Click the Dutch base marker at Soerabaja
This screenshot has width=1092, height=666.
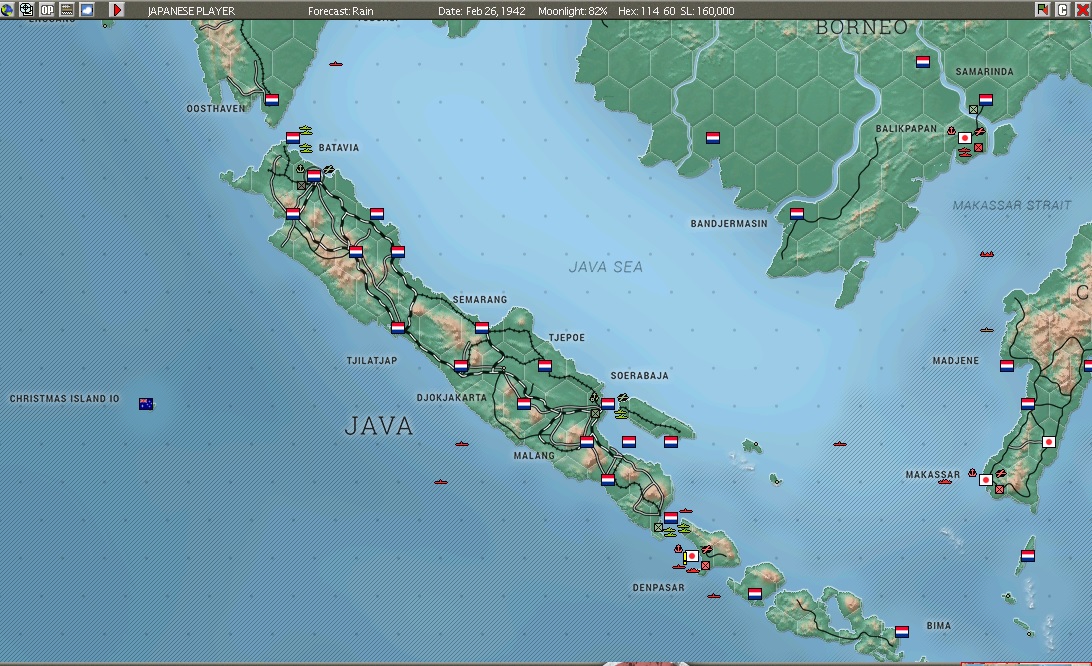[608, 405]
